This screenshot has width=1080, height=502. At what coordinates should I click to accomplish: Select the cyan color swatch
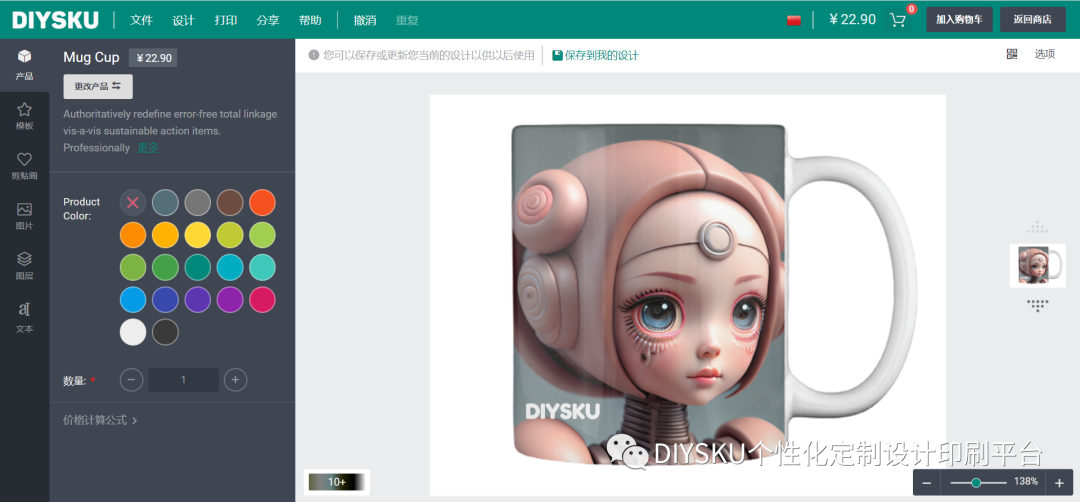(230, 267)
